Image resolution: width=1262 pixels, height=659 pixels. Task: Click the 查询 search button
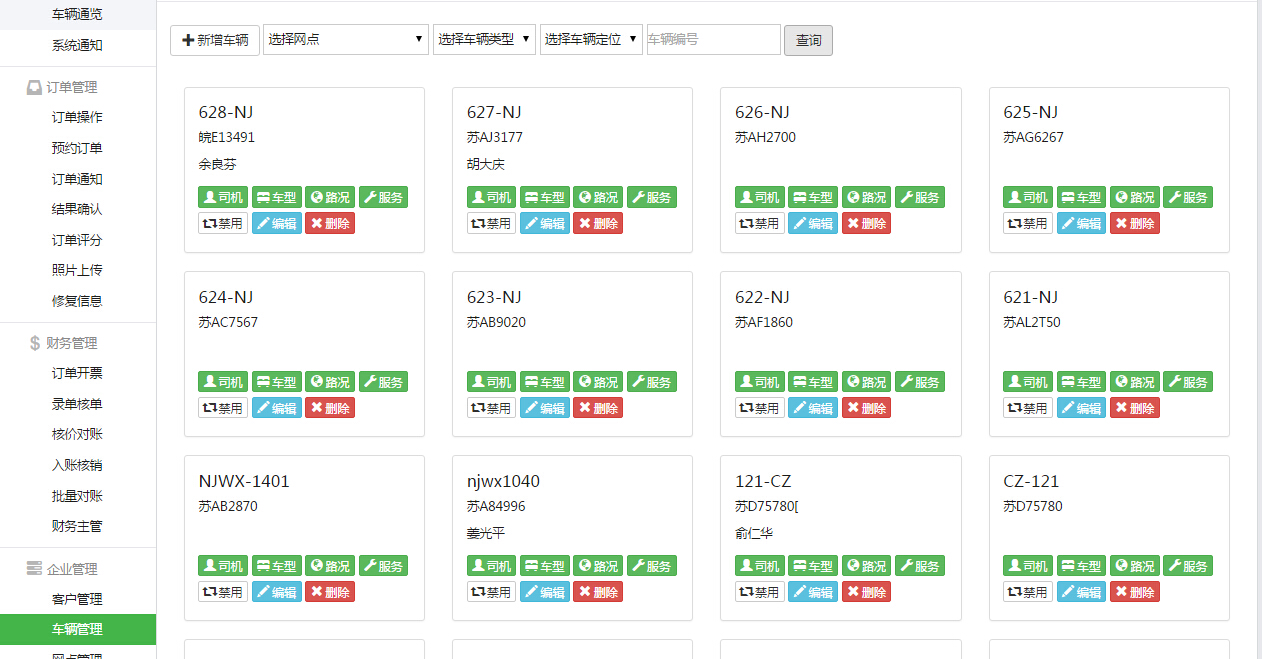click(808, 40)
